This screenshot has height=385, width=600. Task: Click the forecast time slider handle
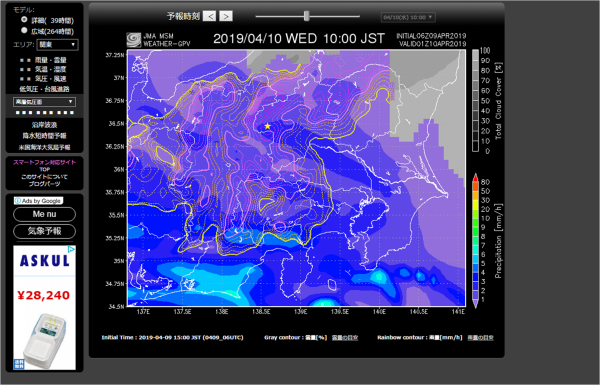pos(307,16)
